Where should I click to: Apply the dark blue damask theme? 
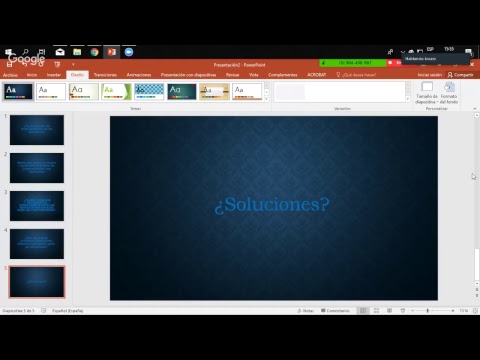click(x=18, y=91)
